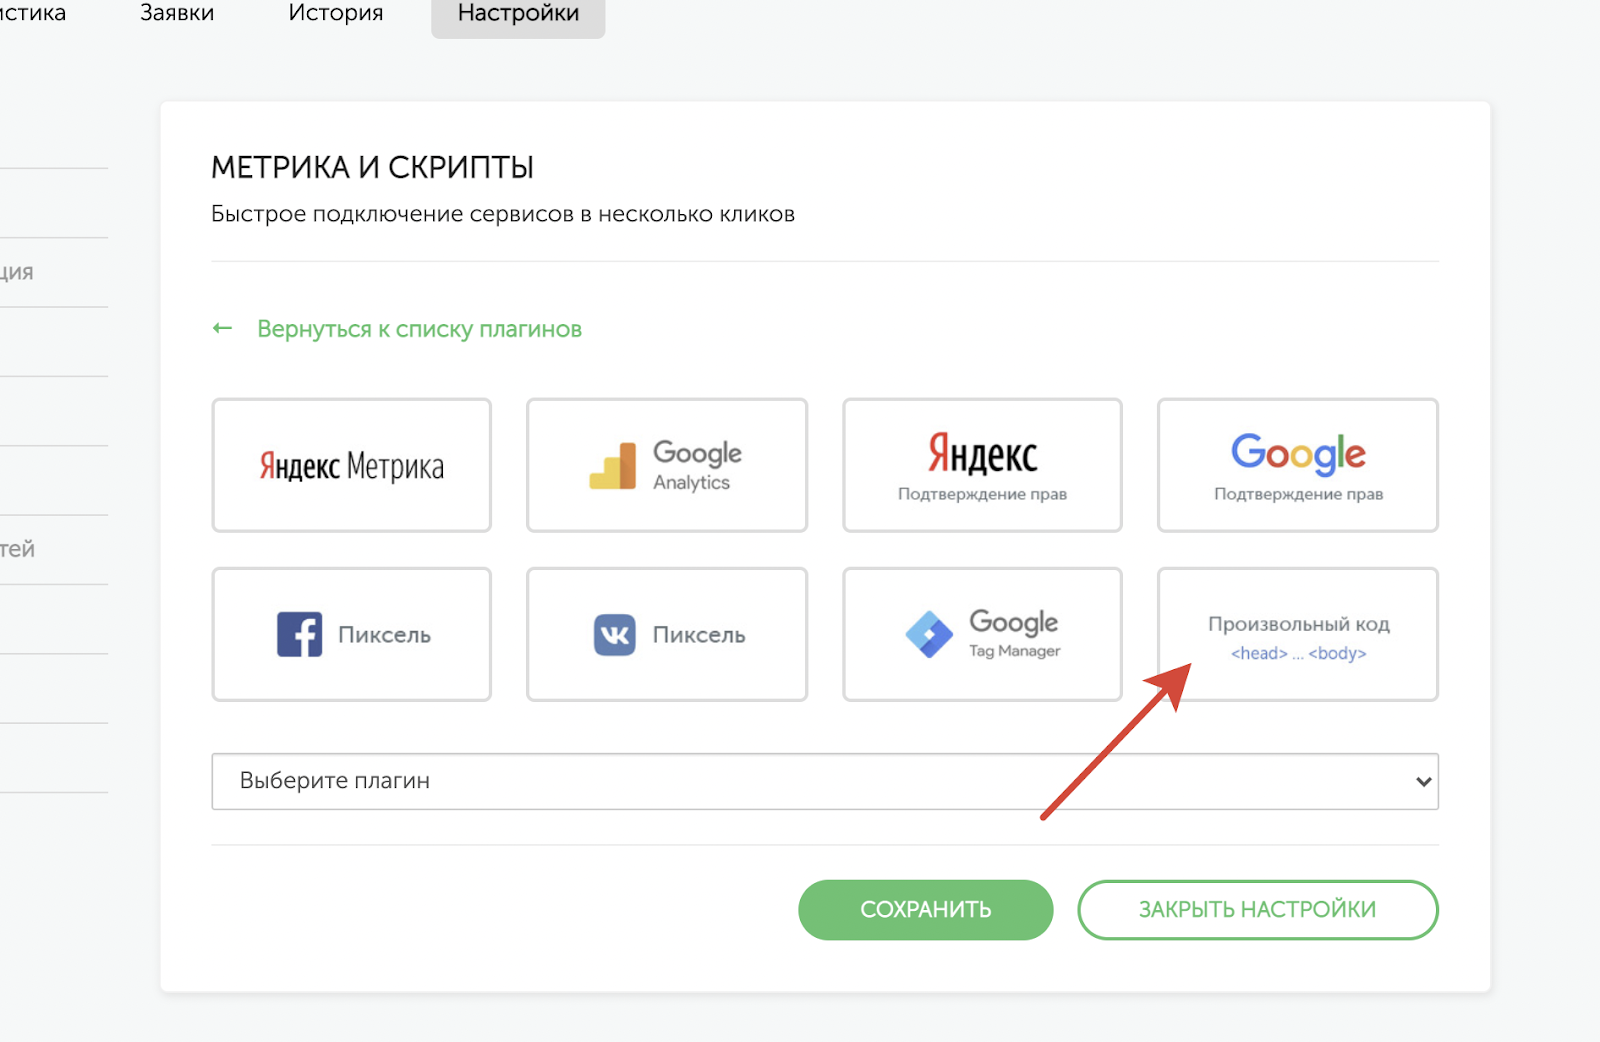This screenshot has height=1042, width=1600.
Task: Select the Google Analytics plugin tile
Action: click(667, 466)
